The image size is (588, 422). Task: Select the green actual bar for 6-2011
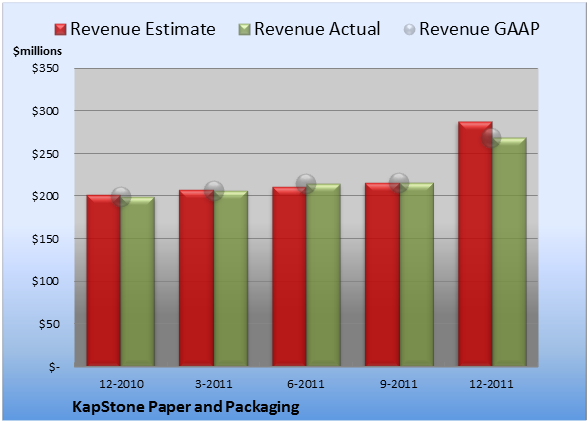[323, 275]
